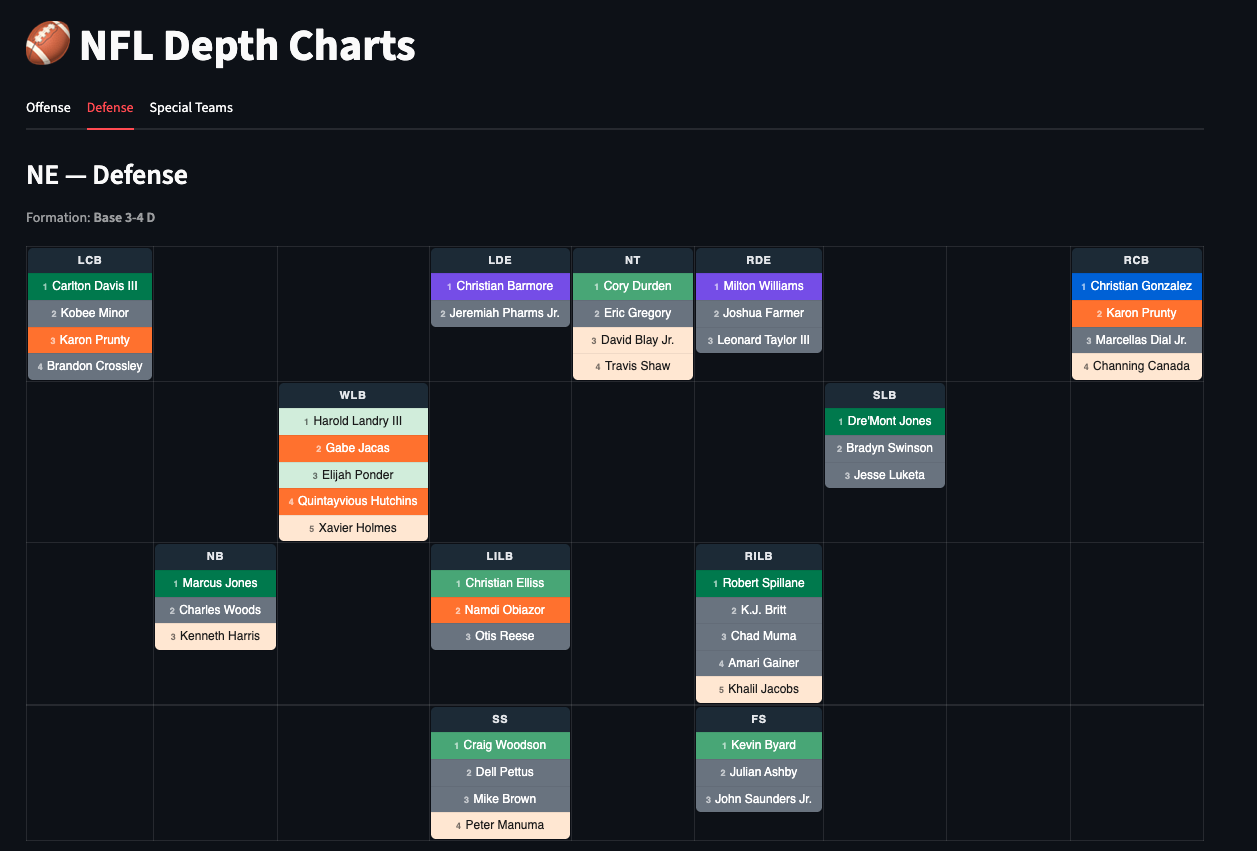Image resolution: width=1257 pixels, height=851 pixels.
Task: Select Namdi Obiazor under LILB
Action: tap(500, 610)
